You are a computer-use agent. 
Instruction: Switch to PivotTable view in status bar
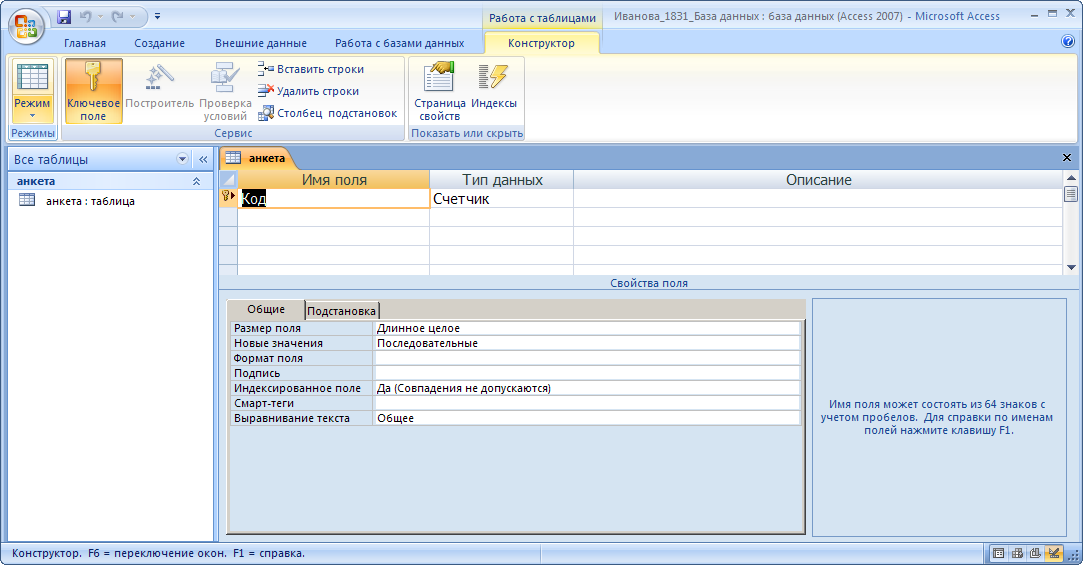coord(1017,553)
